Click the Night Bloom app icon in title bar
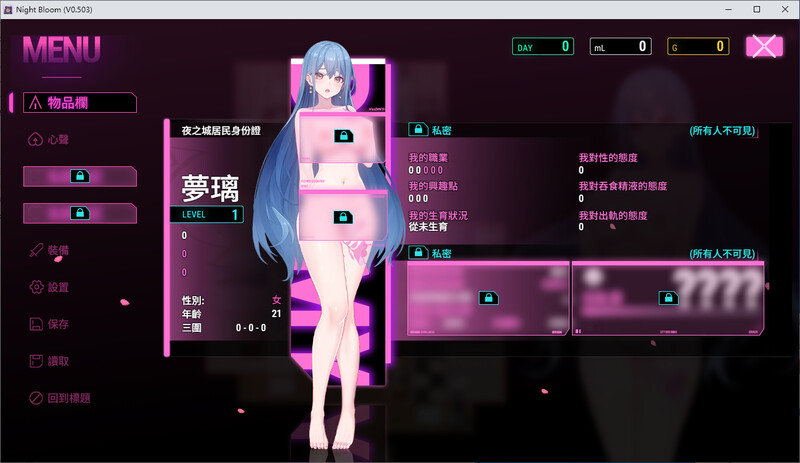This screenshot has width=800, height=463. pos(8,9)
